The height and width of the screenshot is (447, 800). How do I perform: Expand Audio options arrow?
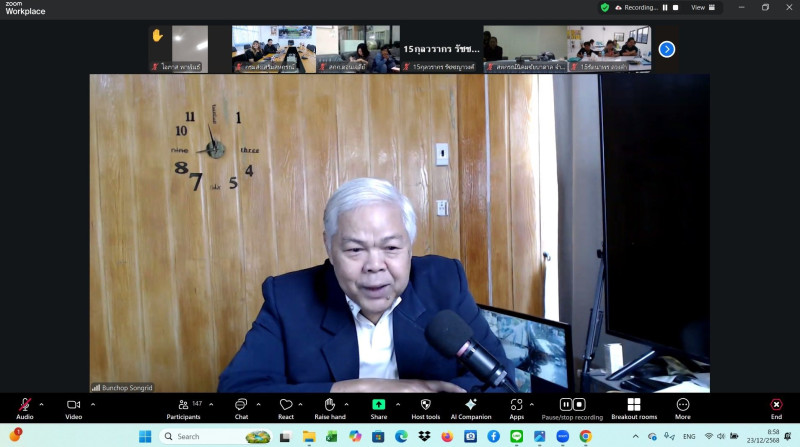pyautogui.click(x=41, y=404)
